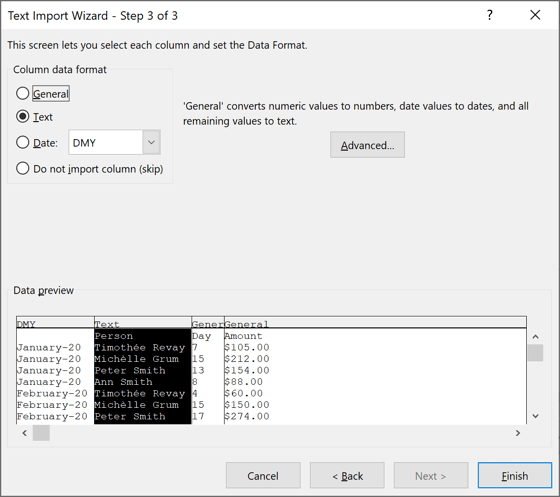Screen dimensions: 560x497
Task: Click the $274.00 amount in preview
Action: [x=247, y=416]
